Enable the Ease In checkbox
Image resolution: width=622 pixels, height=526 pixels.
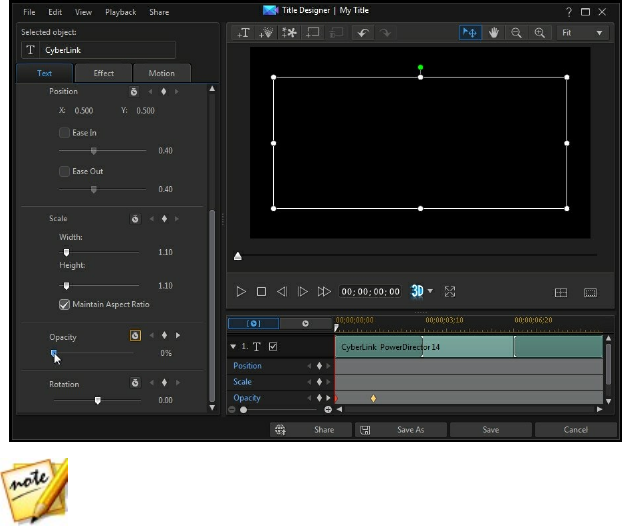(x=65, y=132)
